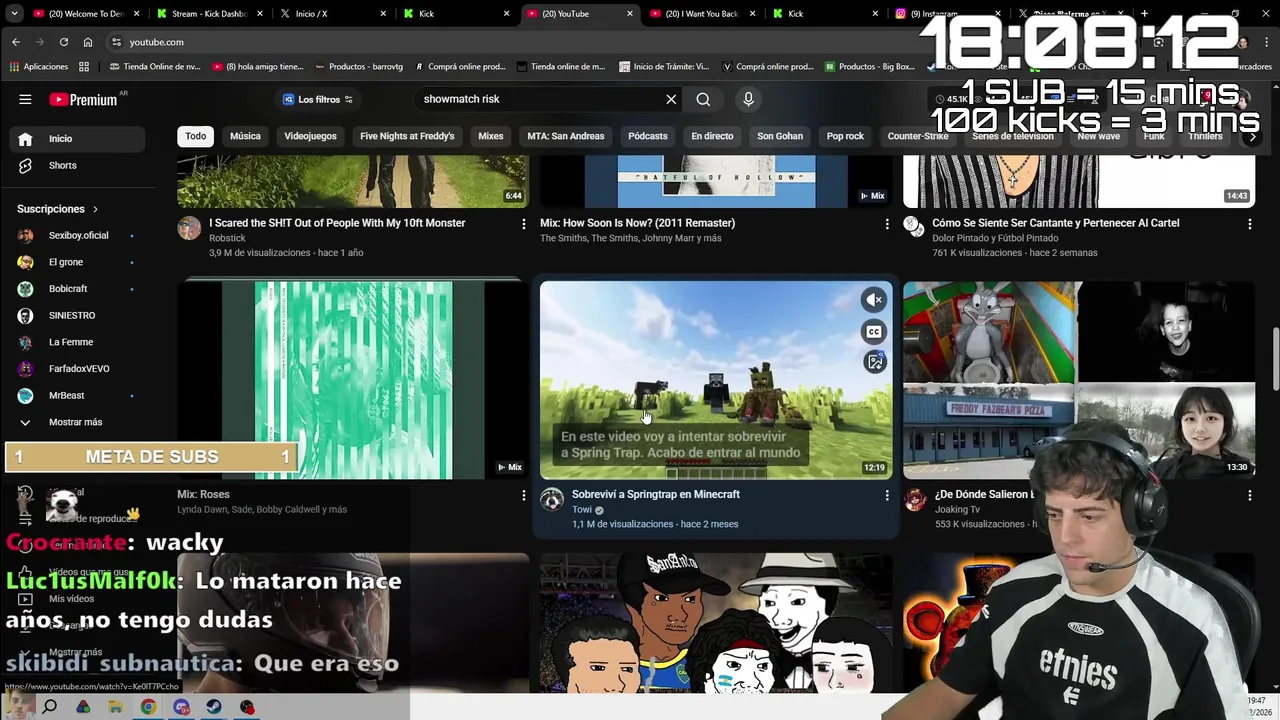Click the browser home icon
The width and height of the screenshot is (1280, 720).
click(88, 42)
